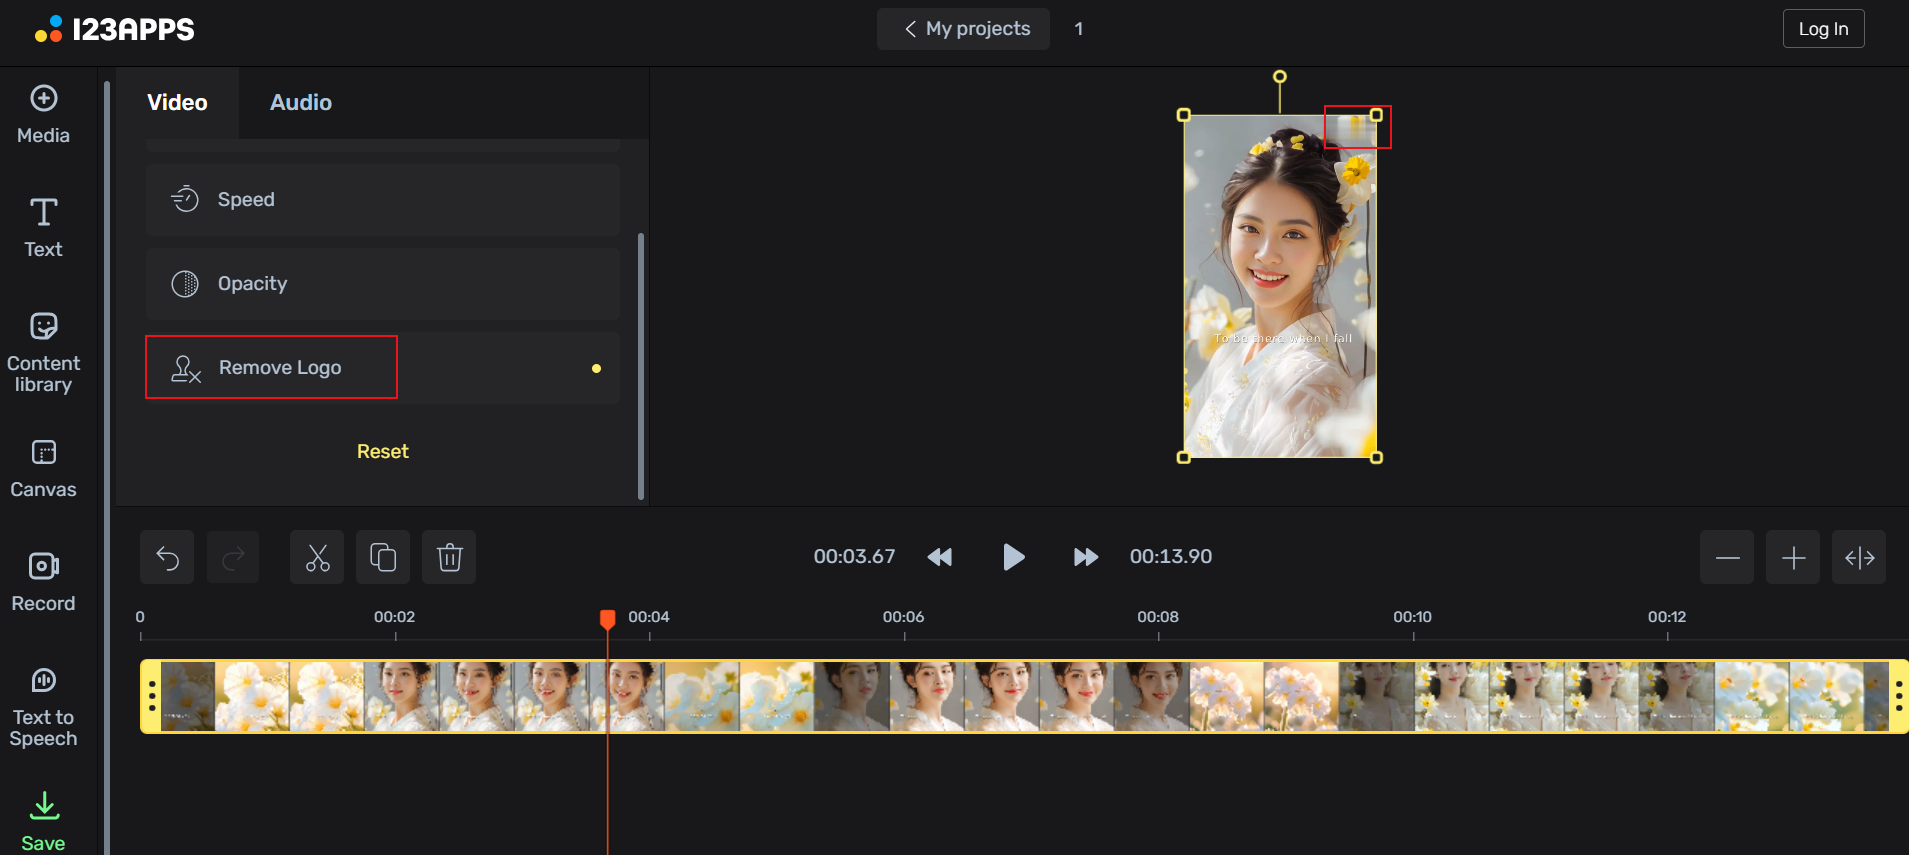
Task: Open the Content library
Action: point(43,352)
